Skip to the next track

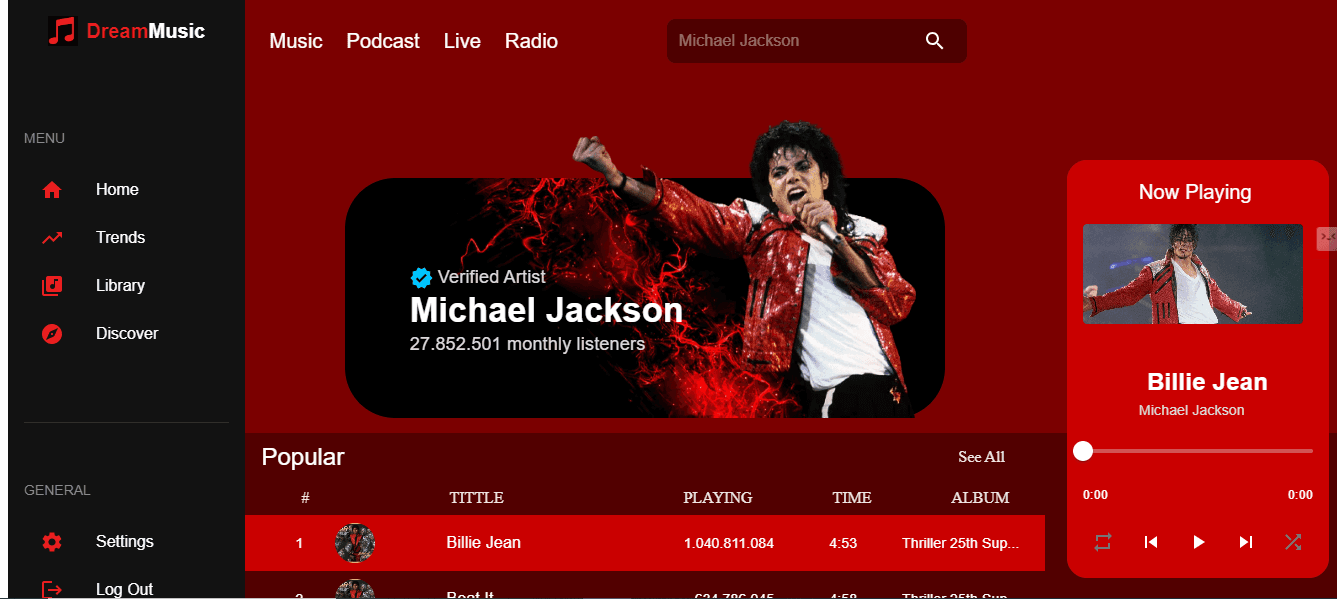click(x=1245, y=541)
